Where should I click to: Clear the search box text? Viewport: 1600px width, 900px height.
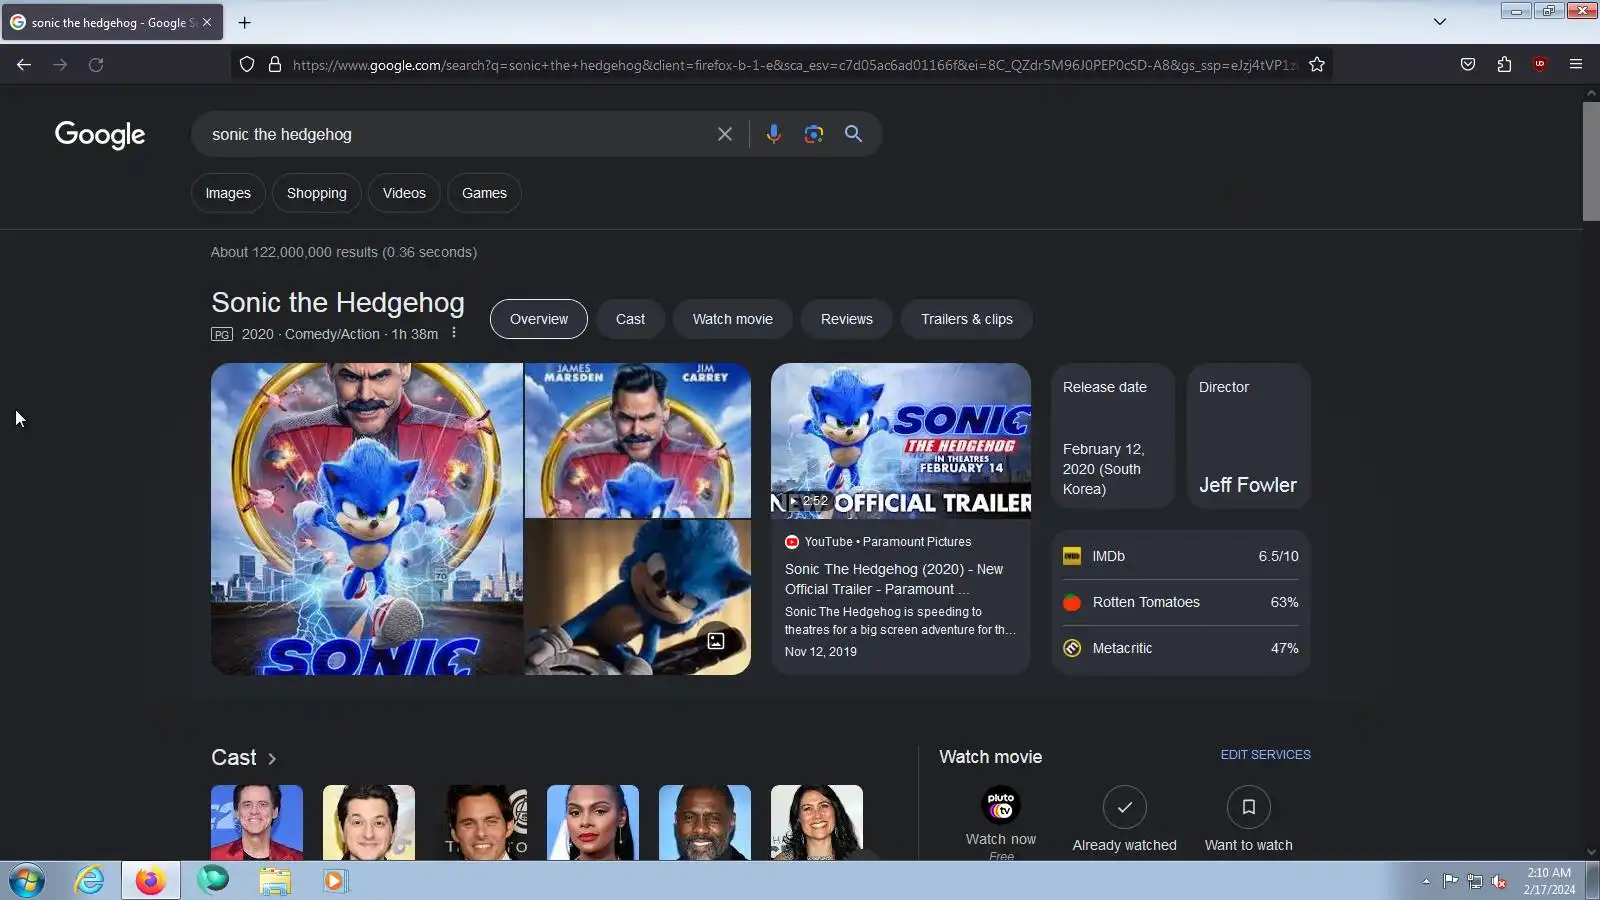click(x=725, y=134)
